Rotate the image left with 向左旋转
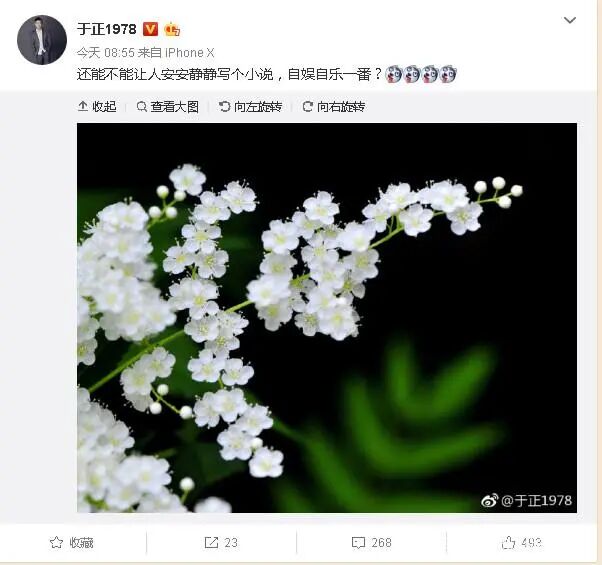 click(x=250, y=107)
